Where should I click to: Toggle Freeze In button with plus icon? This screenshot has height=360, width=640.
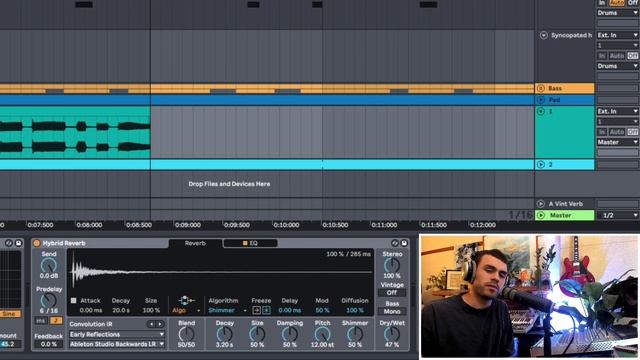point(266,311)
